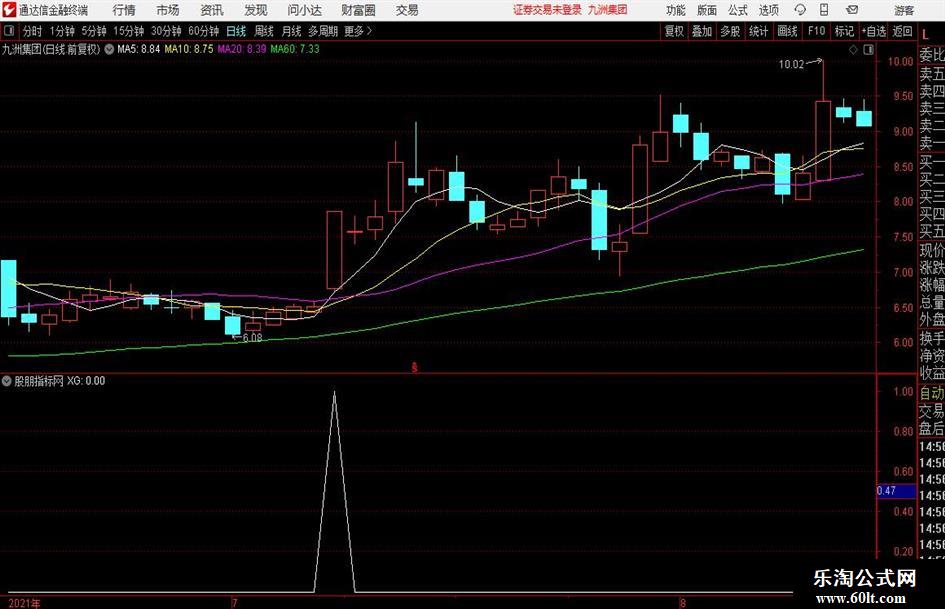Image resolution: width=945 pixels, height=609 pixels.
Task: Open the mobile phone icon in title bar
Action: (824, 10)
